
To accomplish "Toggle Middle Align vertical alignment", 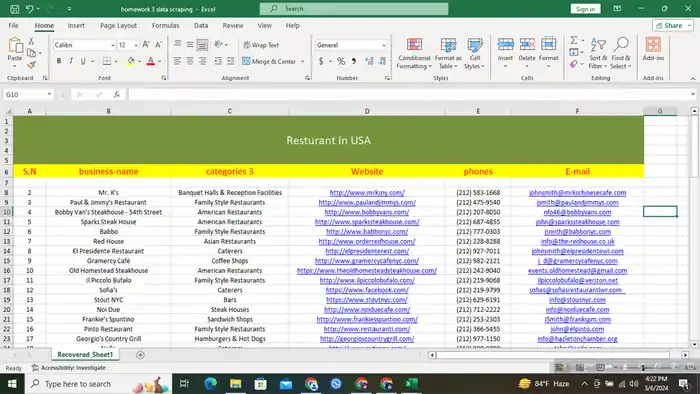I will [190, 45].
